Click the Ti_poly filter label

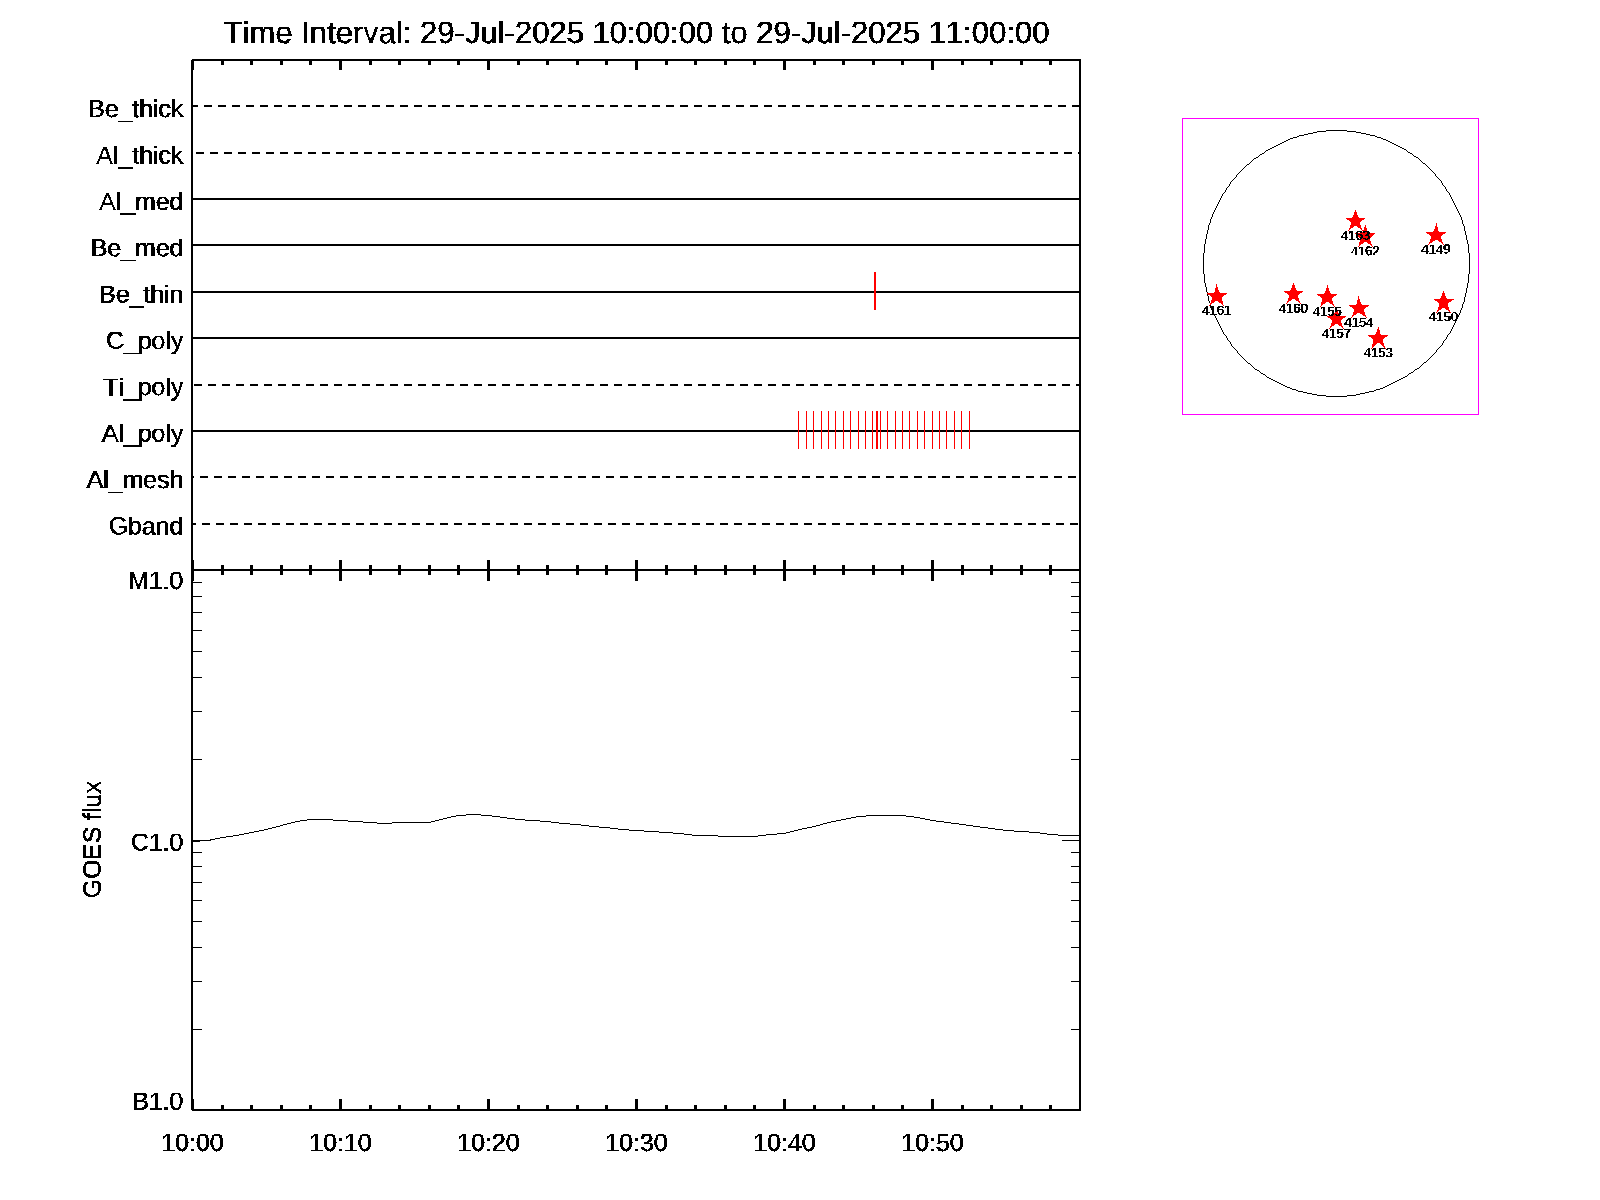(143, 388)
